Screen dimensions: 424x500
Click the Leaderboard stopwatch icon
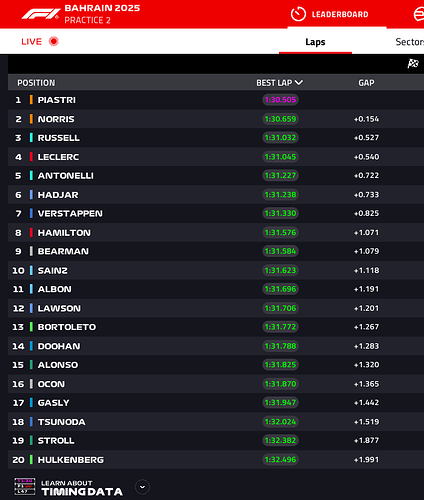click(x=298, y=14)
